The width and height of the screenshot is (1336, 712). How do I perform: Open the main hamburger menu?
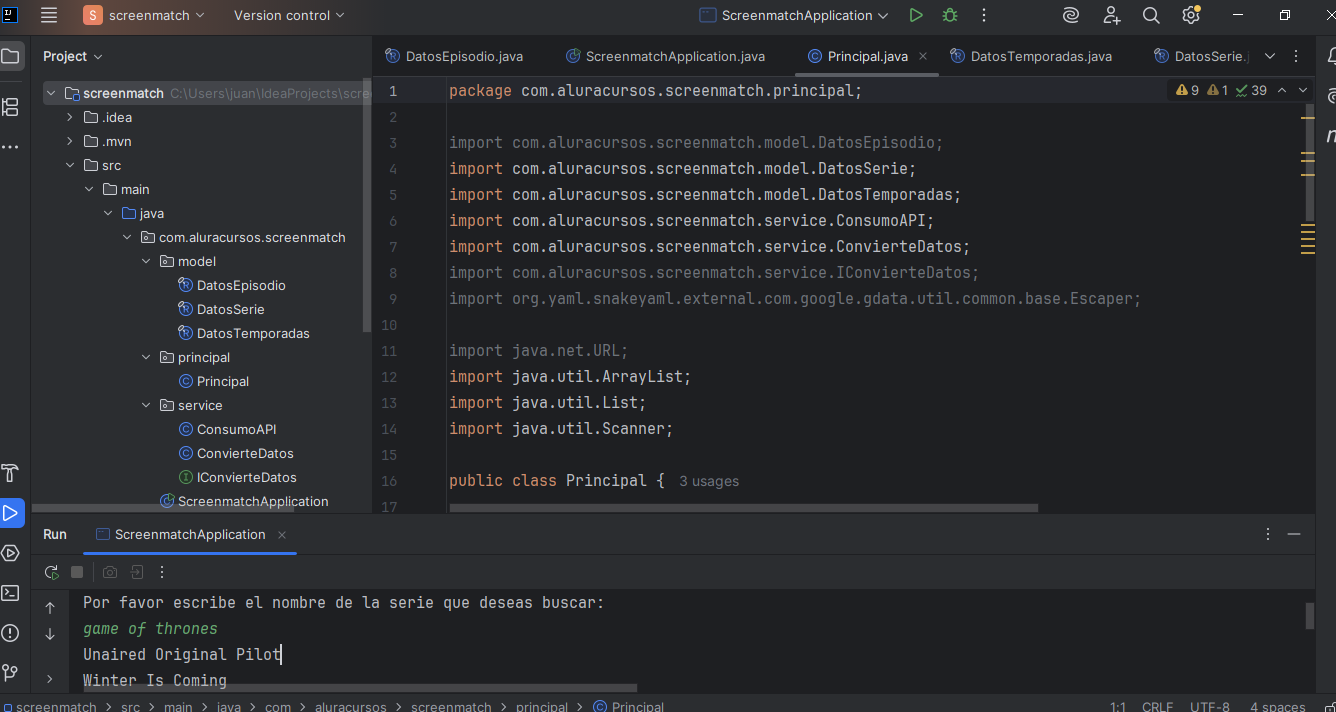pyautogui.click(x=49, y=15)
